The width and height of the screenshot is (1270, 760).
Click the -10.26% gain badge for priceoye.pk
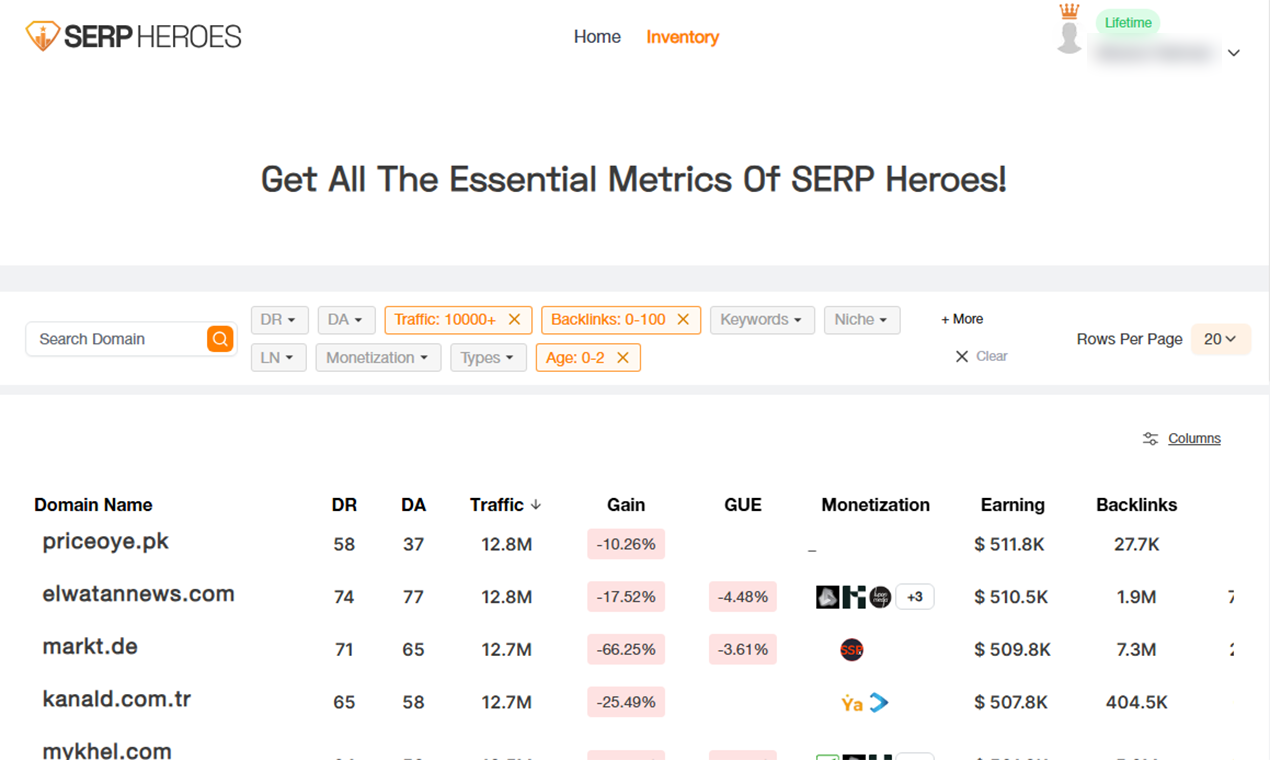626,544
